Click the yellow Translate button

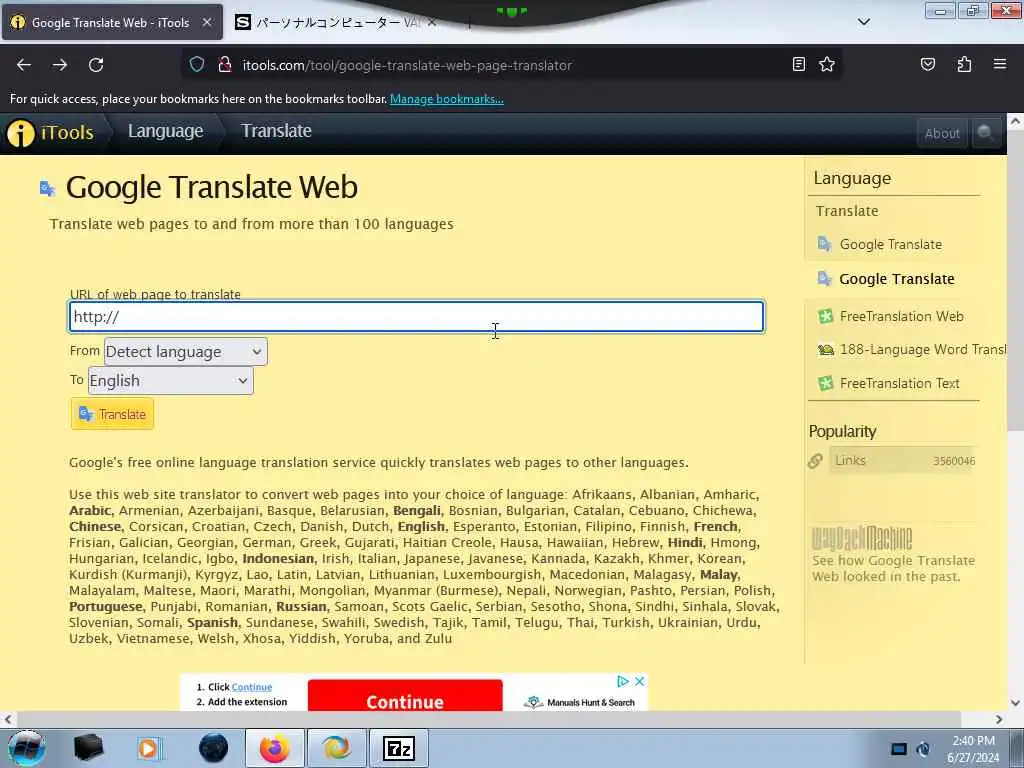[x=112, y=414]
